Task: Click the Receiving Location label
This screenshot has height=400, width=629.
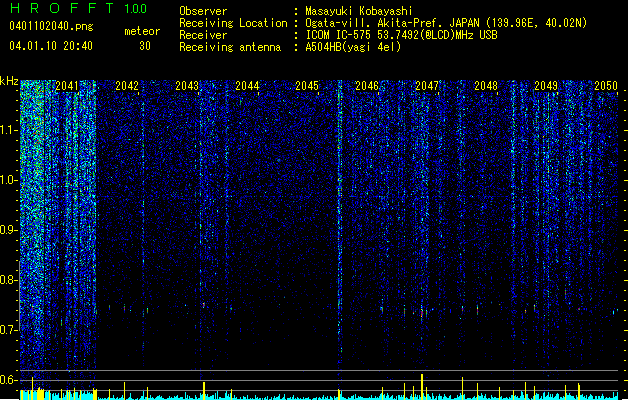Action: [233, 23]
